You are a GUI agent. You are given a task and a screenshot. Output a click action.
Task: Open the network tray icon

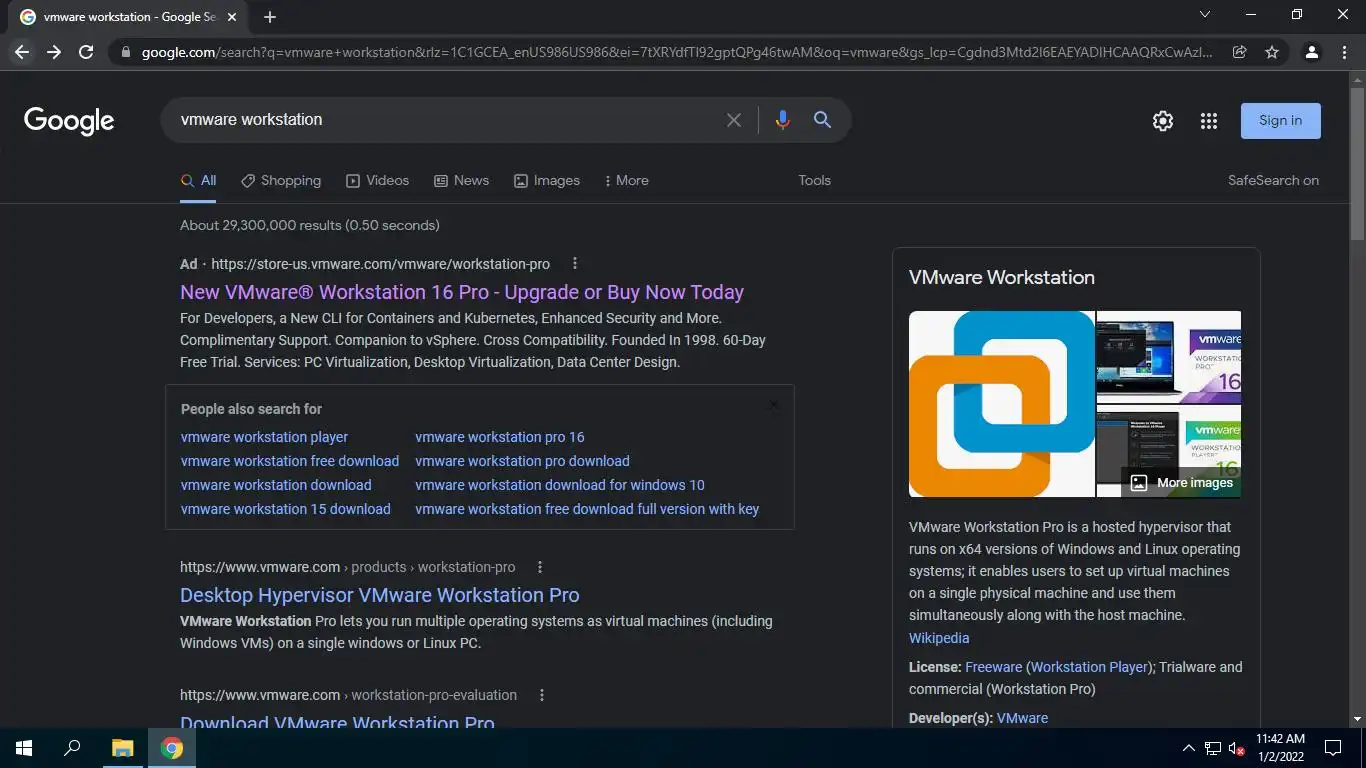[1213, 748]
